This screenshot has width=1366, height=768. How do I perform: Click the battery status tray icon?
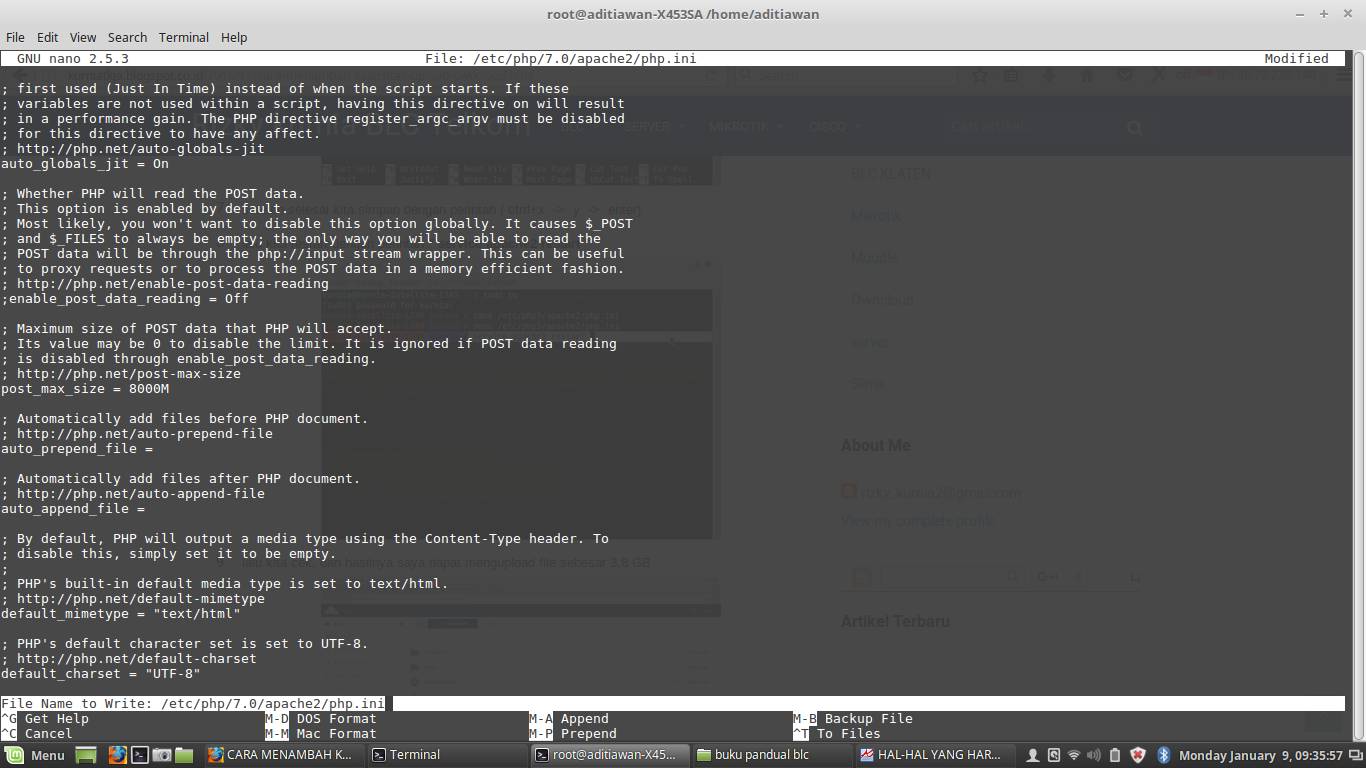coord(1116,755)
